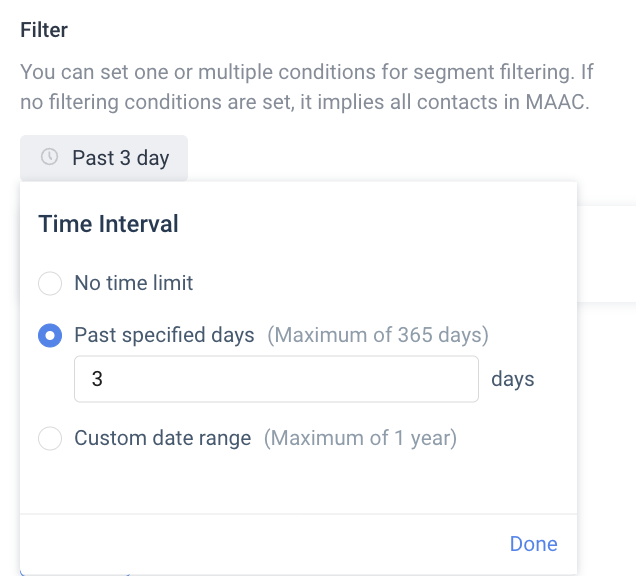Image resolution: width=636 pixels, height=576 pixels.
Task: Click the "No time limit" option label
Action: 134,283
